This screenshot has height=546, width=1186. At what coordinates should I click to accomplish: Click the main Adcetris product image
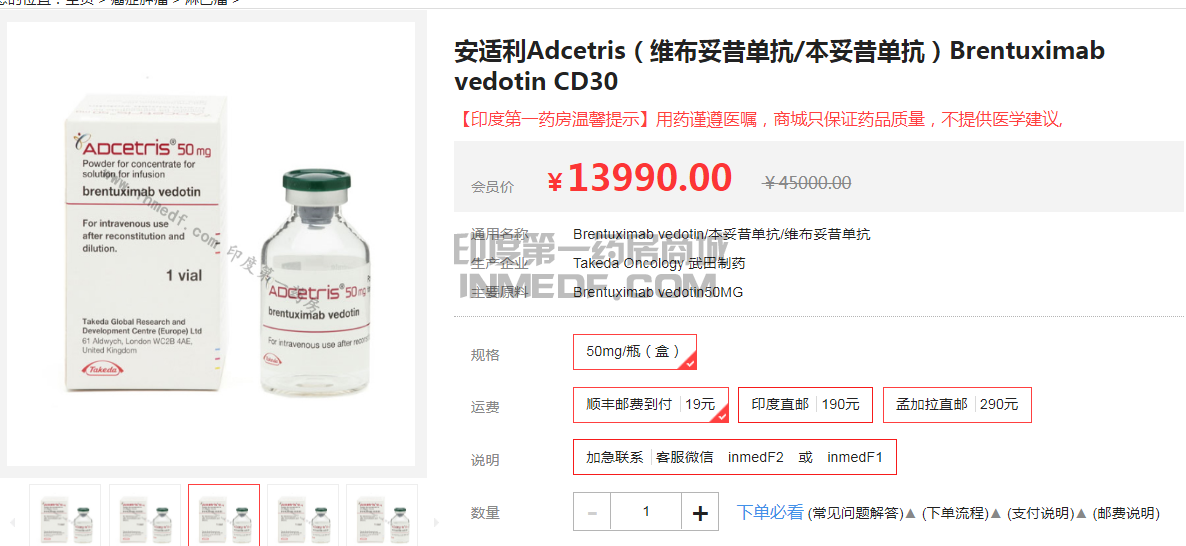[211, 244]
